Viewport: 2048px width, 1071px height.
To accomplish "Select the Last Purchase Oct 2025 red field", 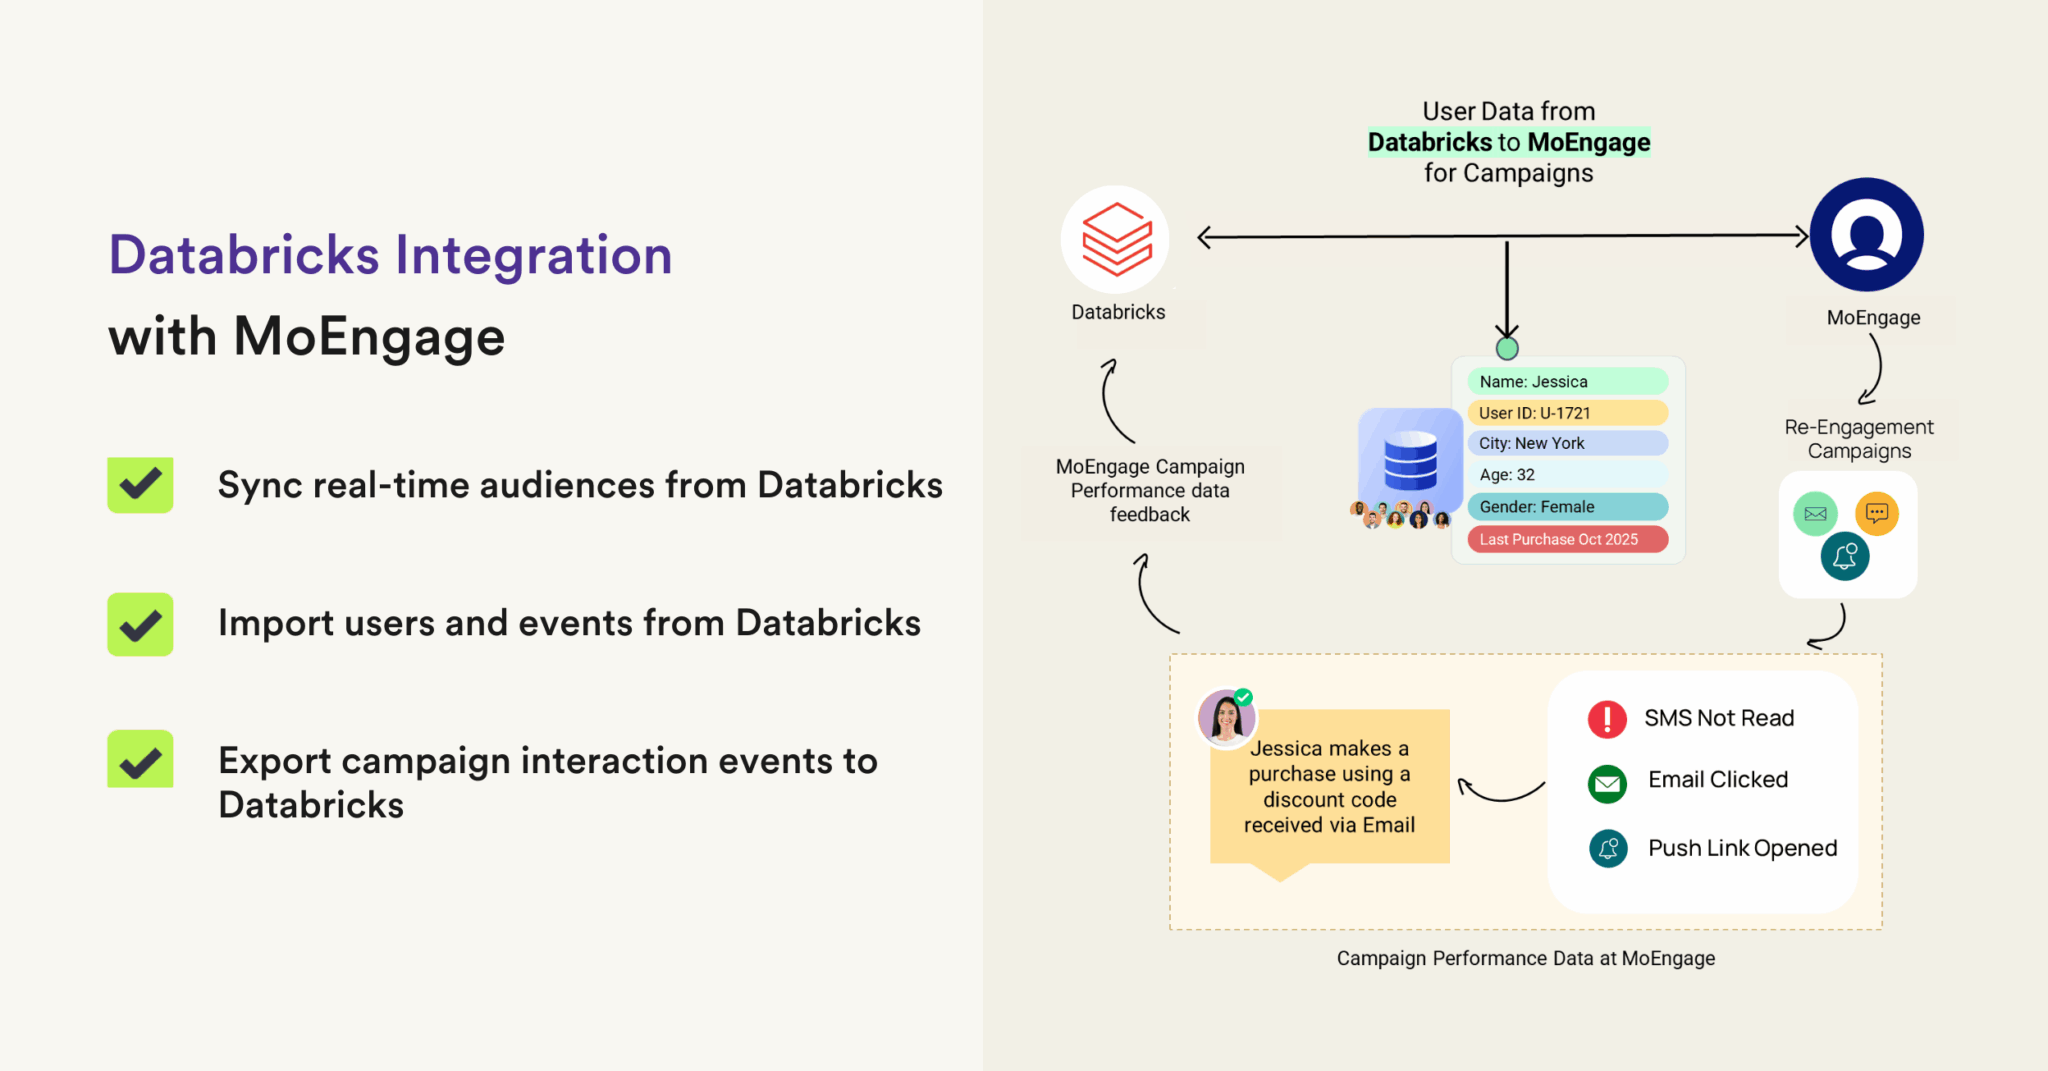I will 1566,539.
